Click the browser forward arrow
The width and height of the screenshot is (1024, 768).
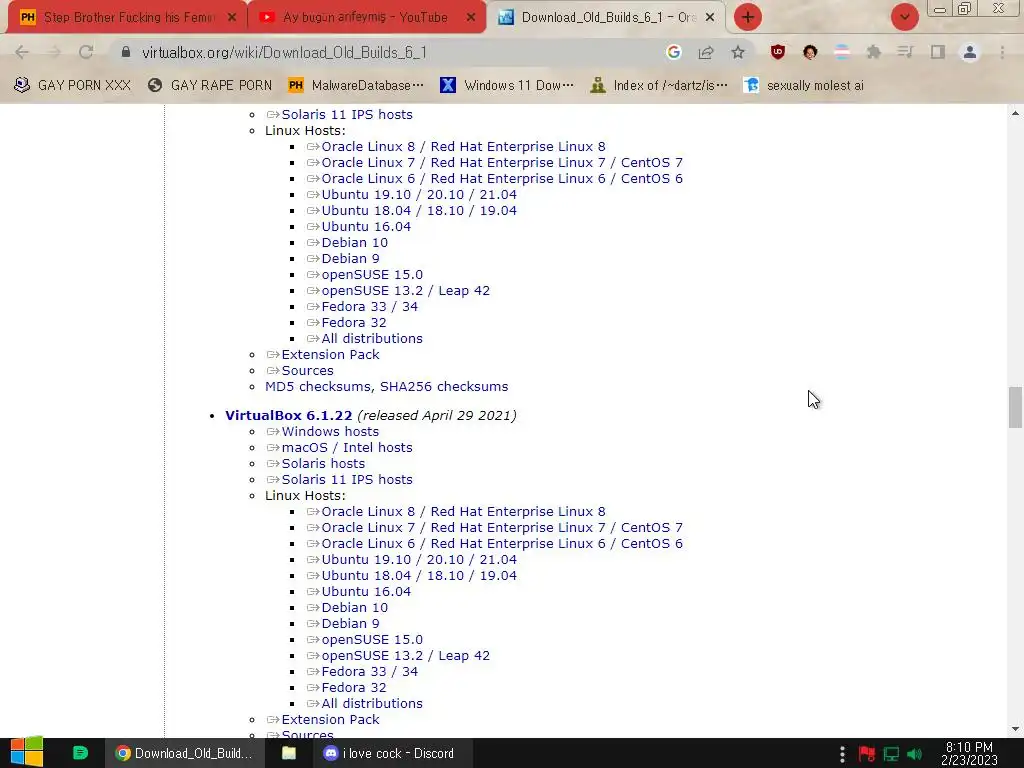click(54, 52)
